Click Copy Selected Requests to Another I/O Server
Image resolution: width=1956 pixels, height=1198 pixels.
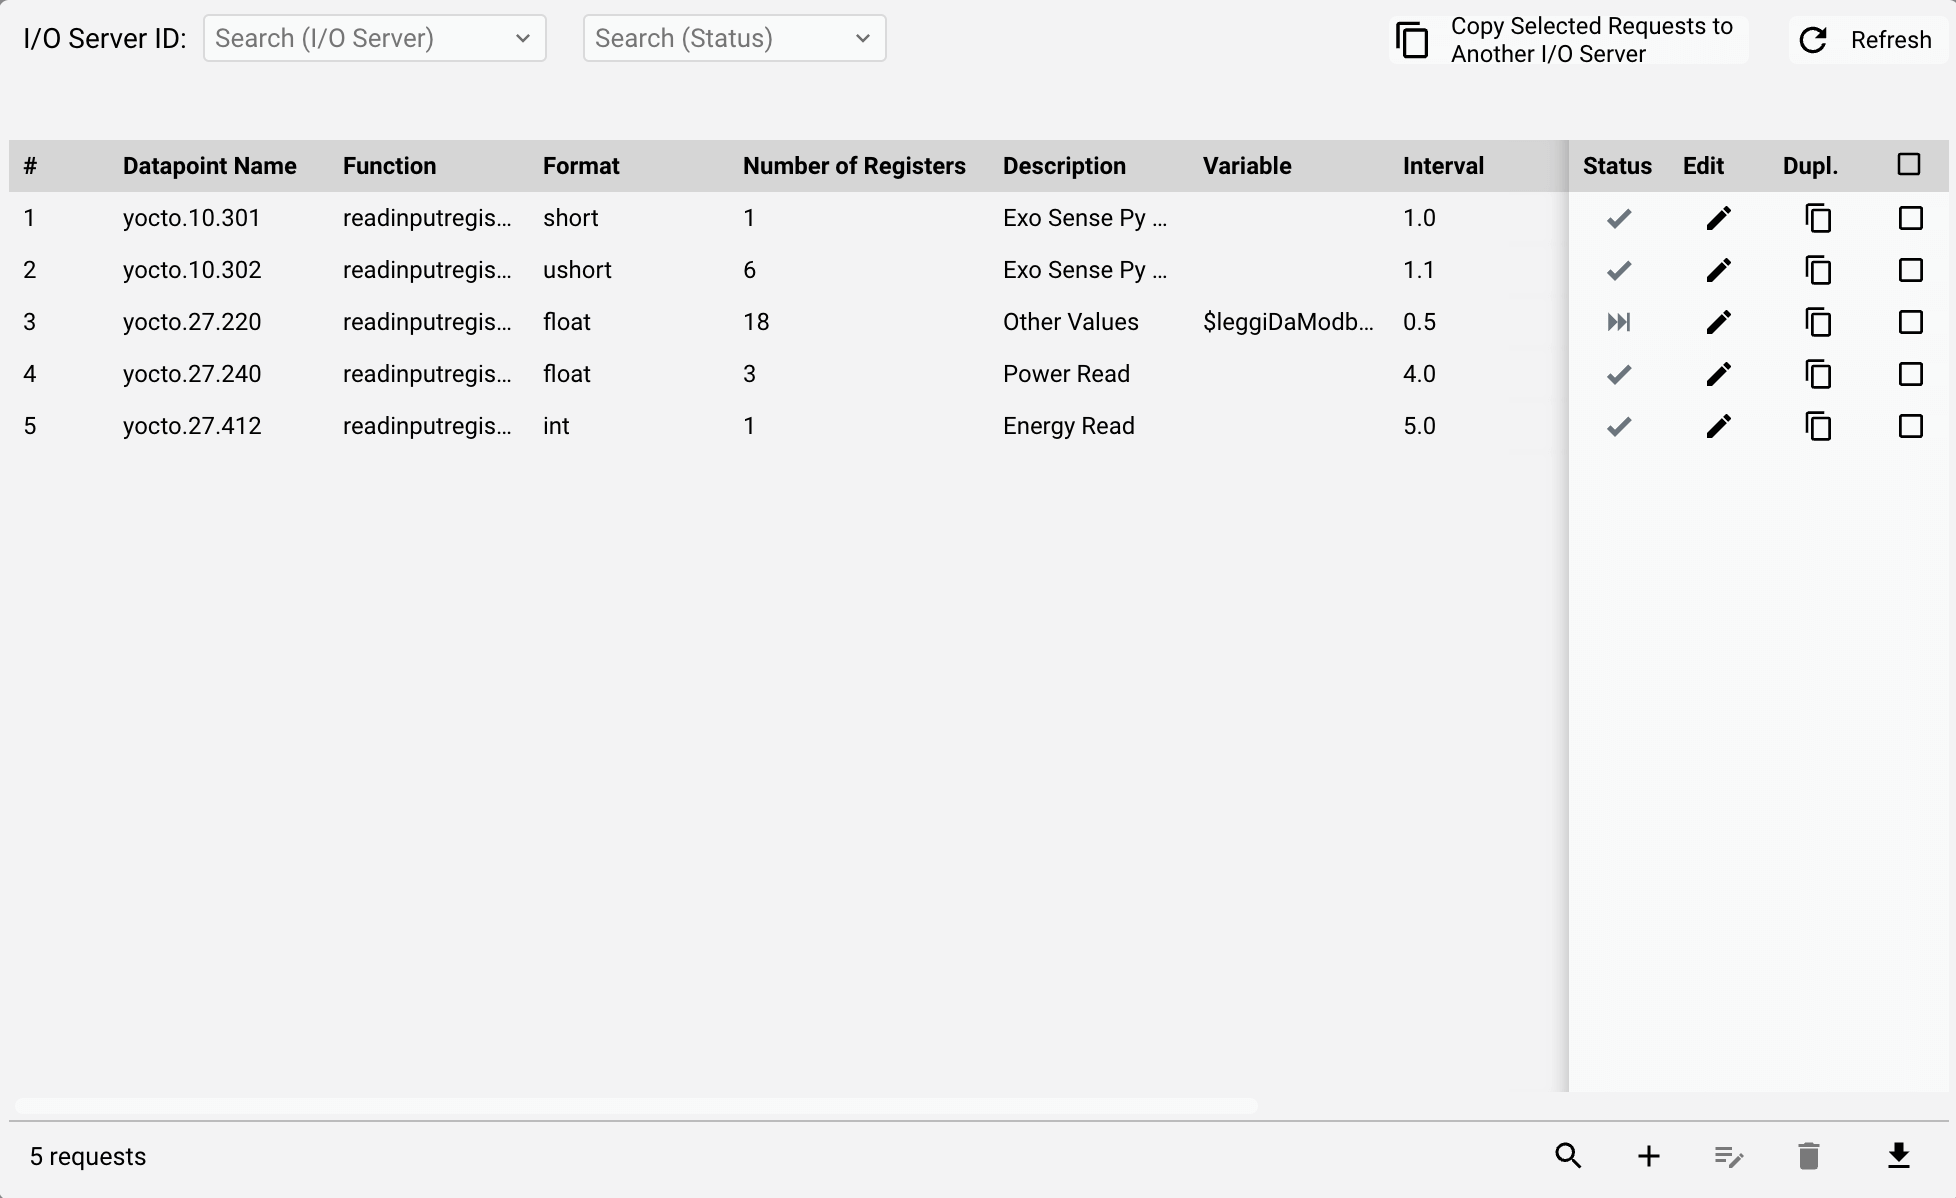[x=1568, y=40]
